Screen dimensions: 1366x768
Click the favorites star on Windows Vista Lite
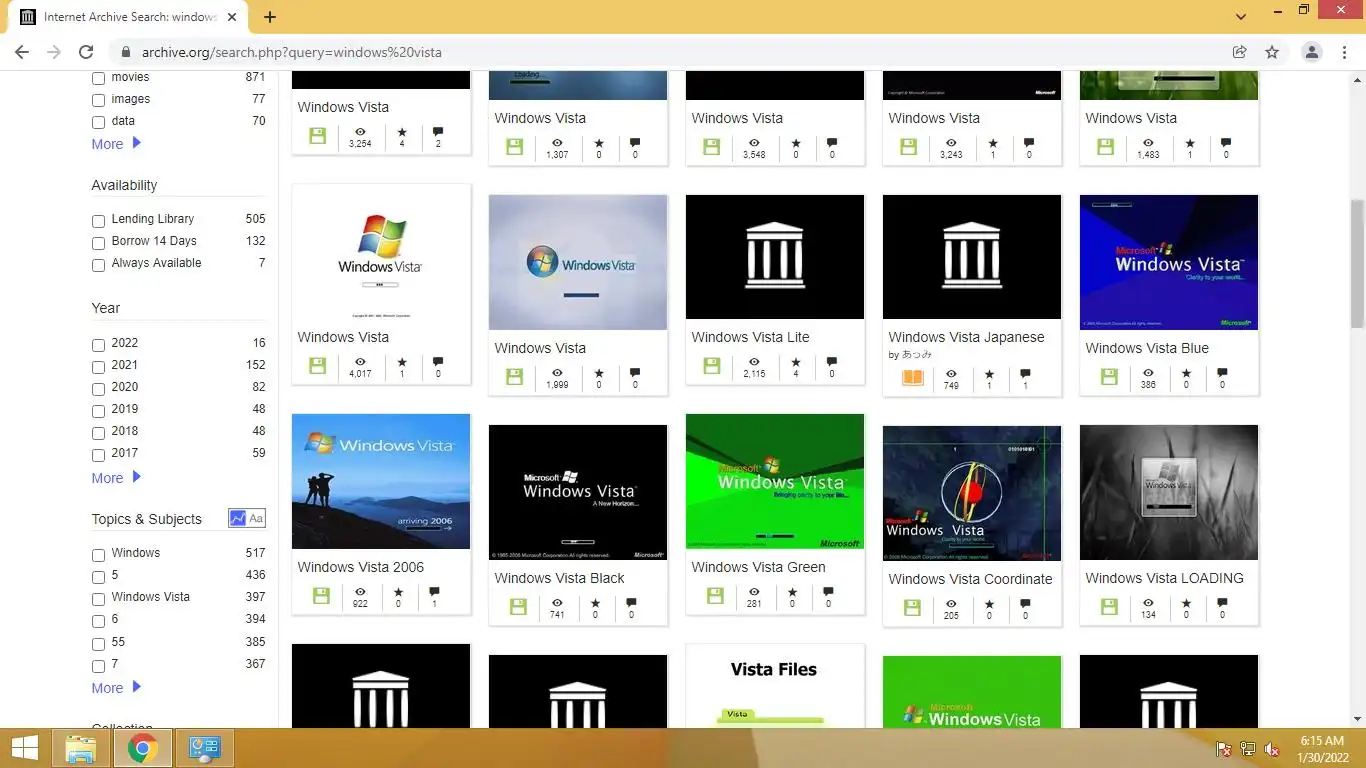pos(796,362)
